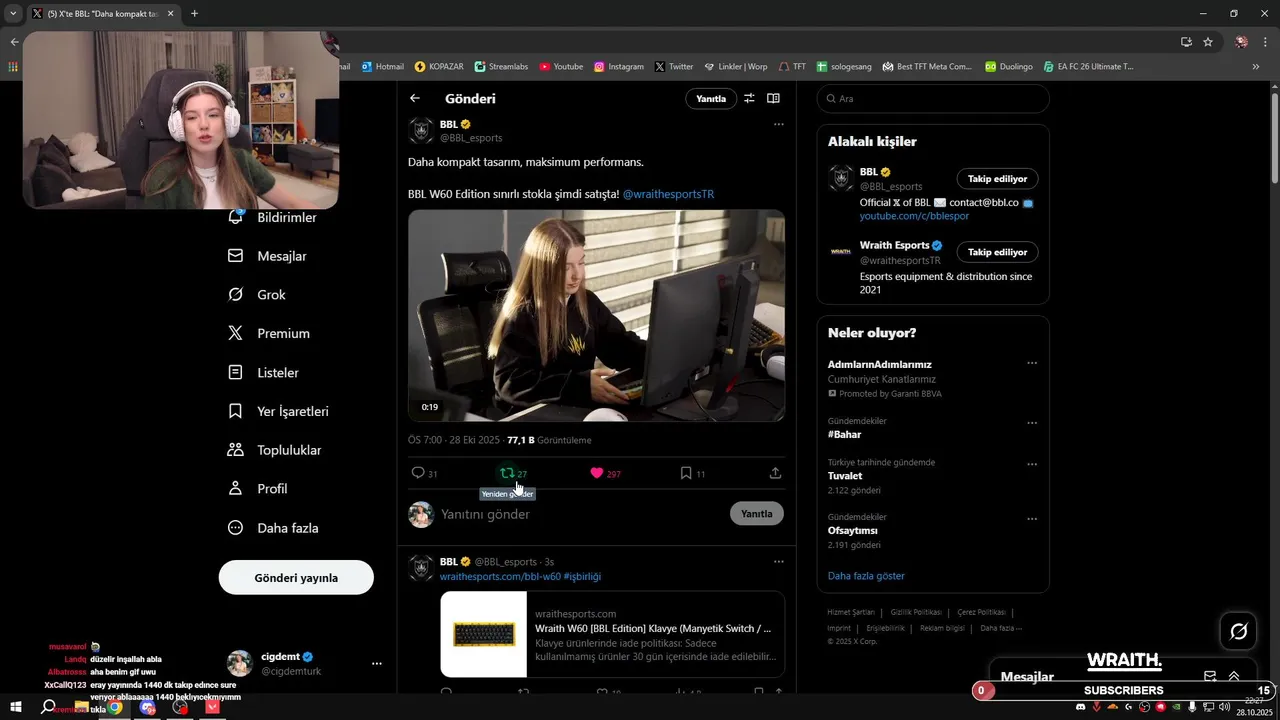Open Chrome from the taskbar
The width and height of the screenshot is (1280, 720).
[x=115, y=707]
